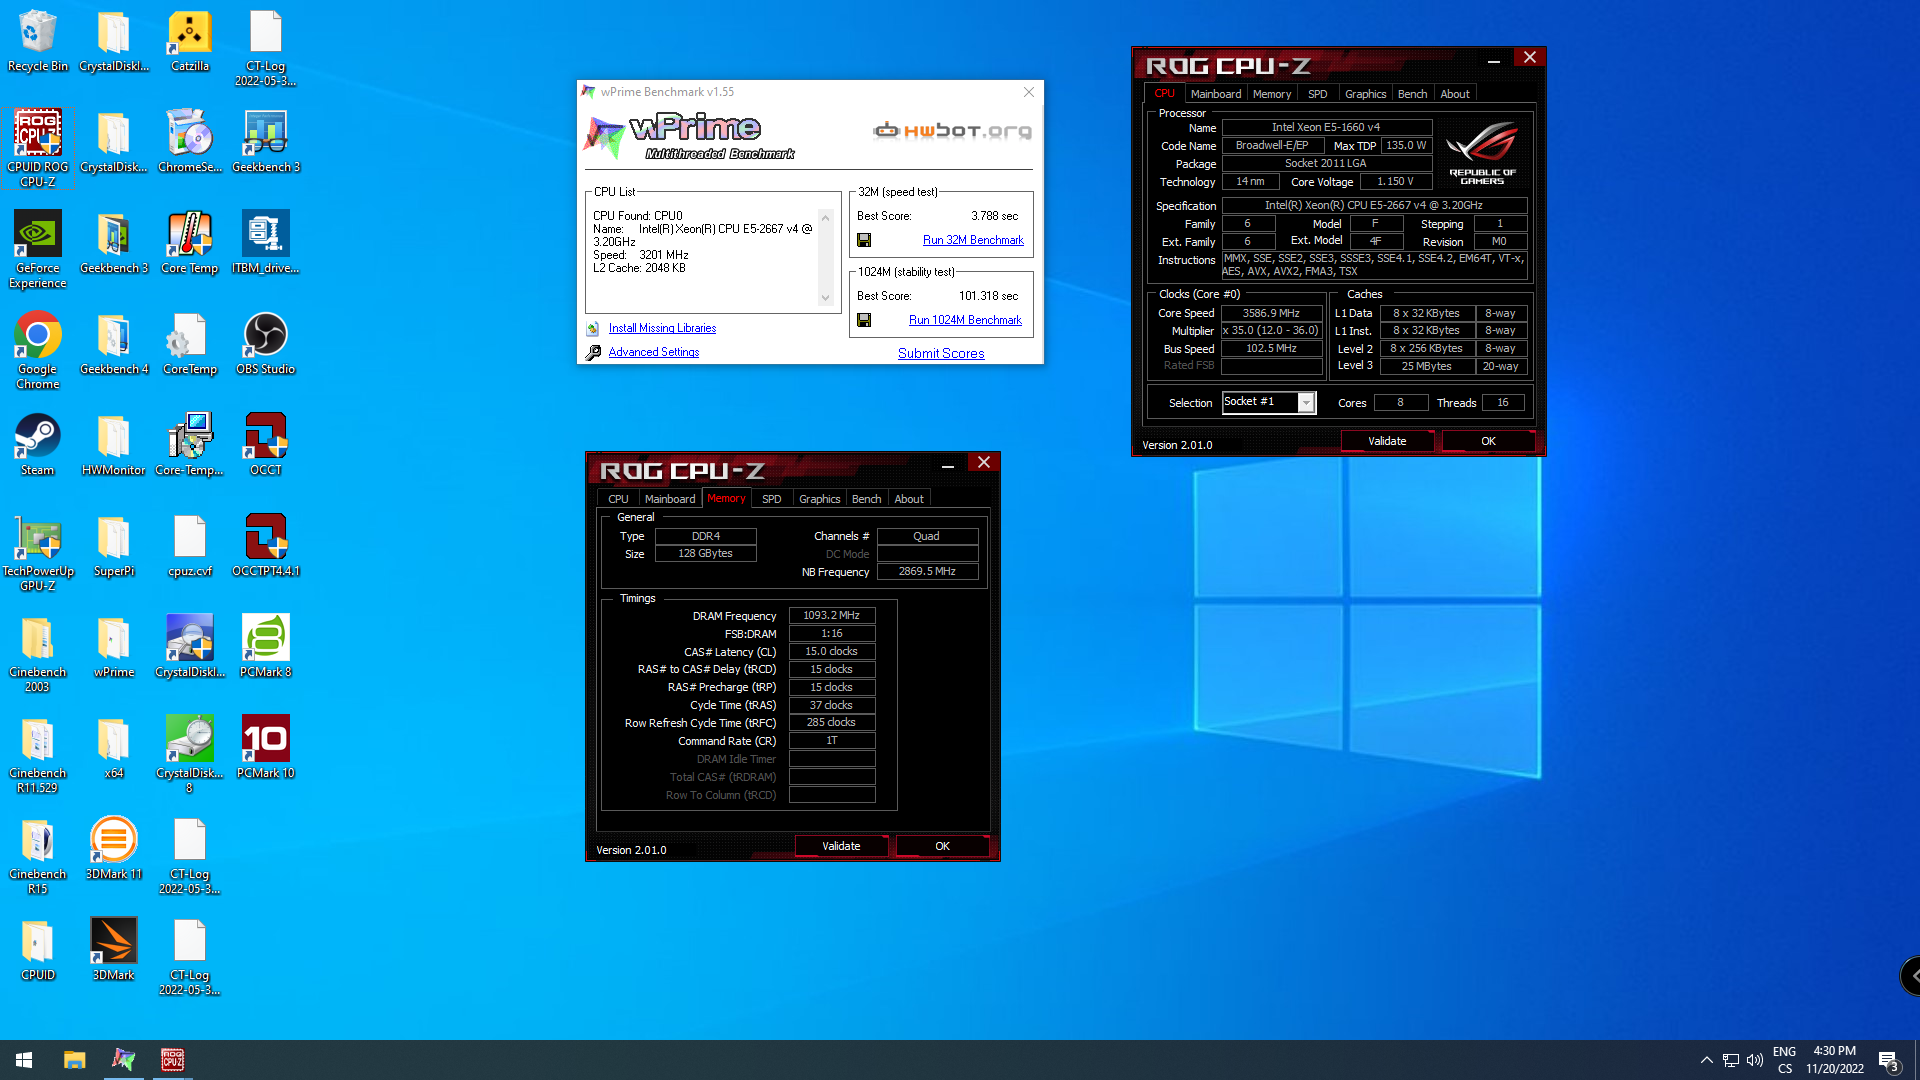This screenshot has height=1080, width=1920.
Task: Click Run 32M Benchmark link
Action: (x=973, y=240)
